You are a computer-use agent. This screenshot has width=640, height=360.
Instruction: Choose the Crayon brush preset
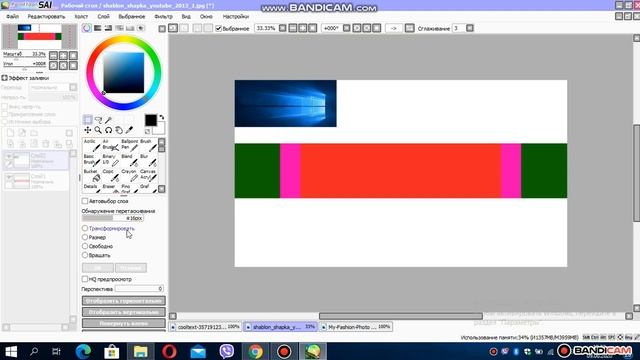coord(130,175)
